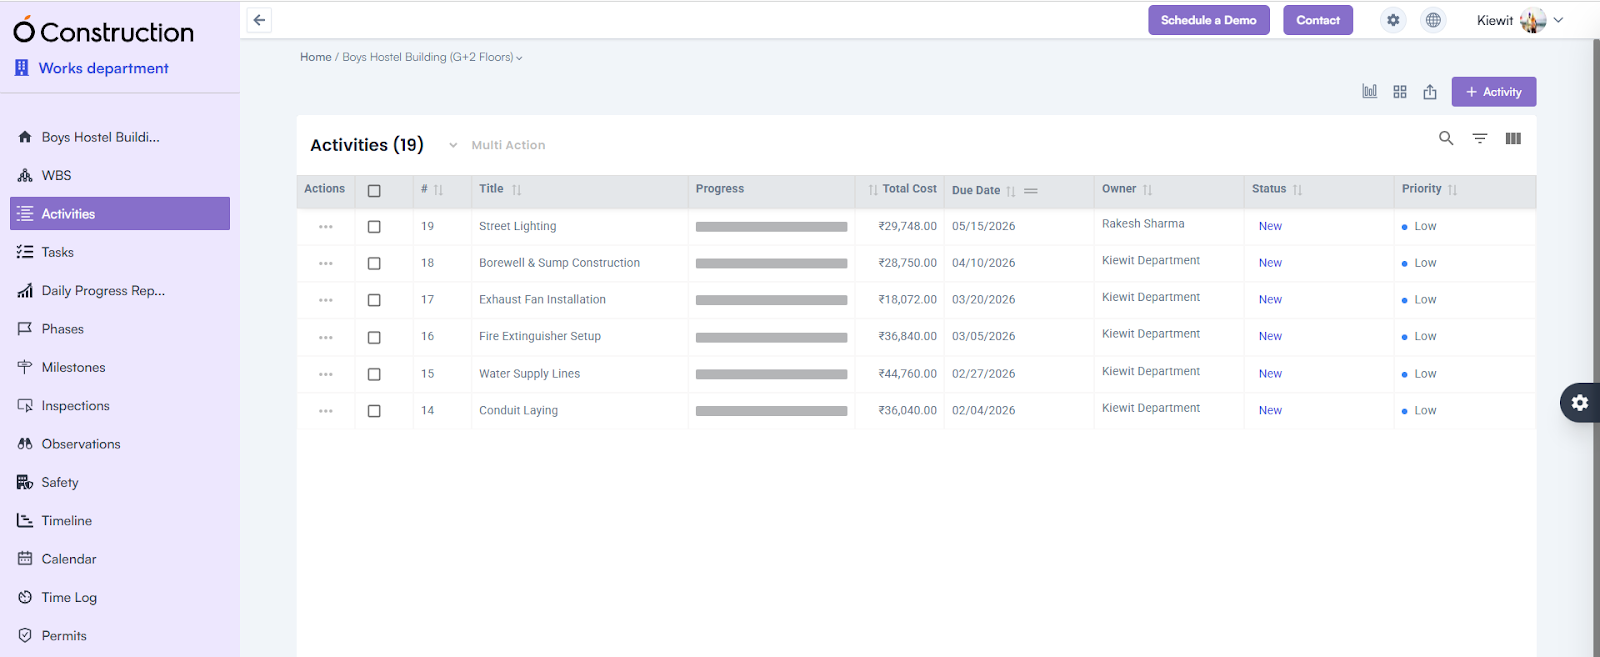Tick the checkbox for Street Lighting row
The width and height of the screenshot is (1600, 657).
tap(374, 227)
